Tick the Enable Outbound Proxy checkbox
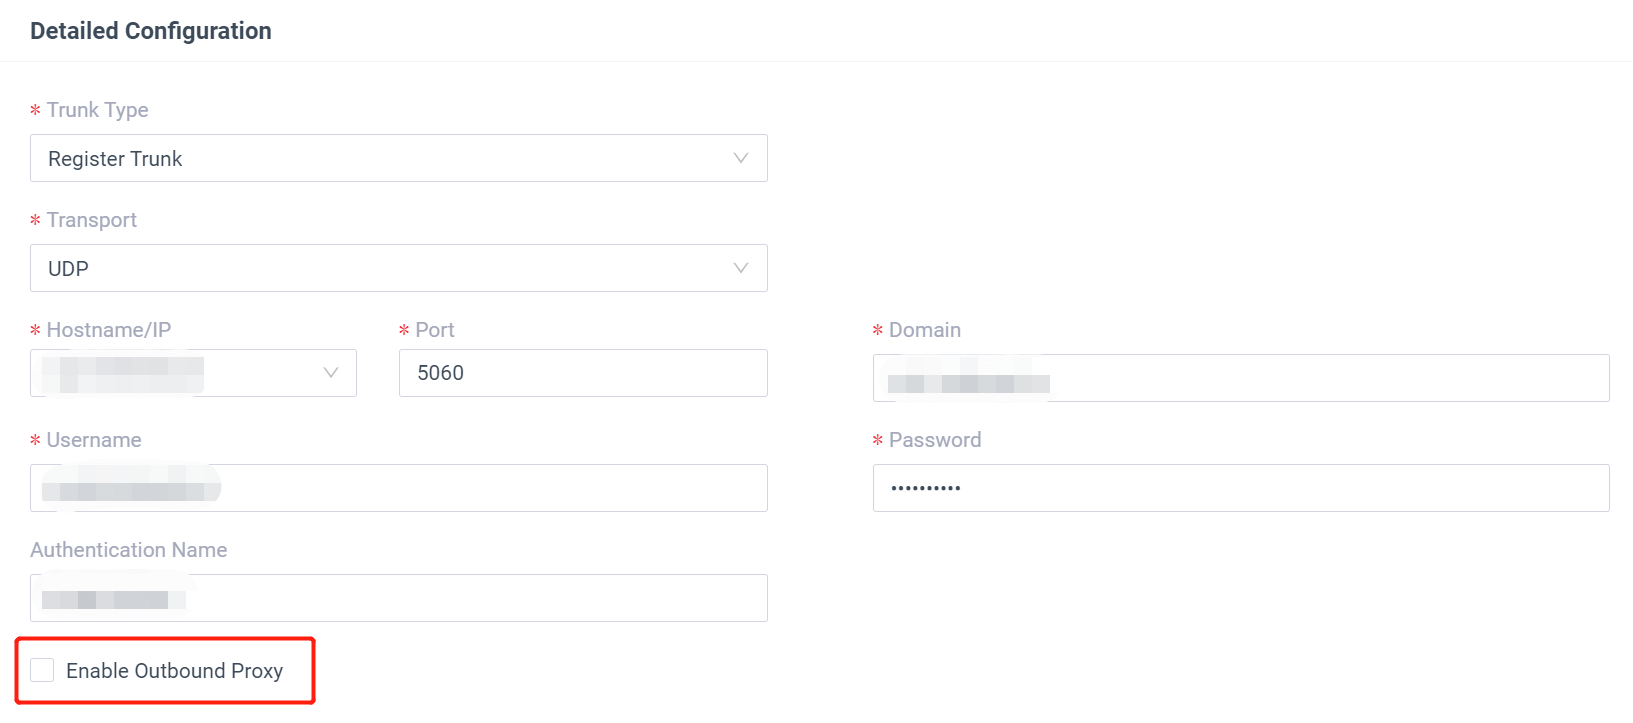This screenshot has width=1633, height=723. click(42, 670)
